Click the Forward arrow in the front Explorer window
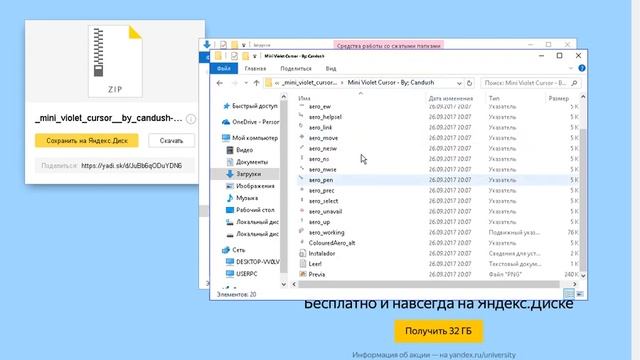Viewport: 640px width, 360px height. [x=234, y=83]
